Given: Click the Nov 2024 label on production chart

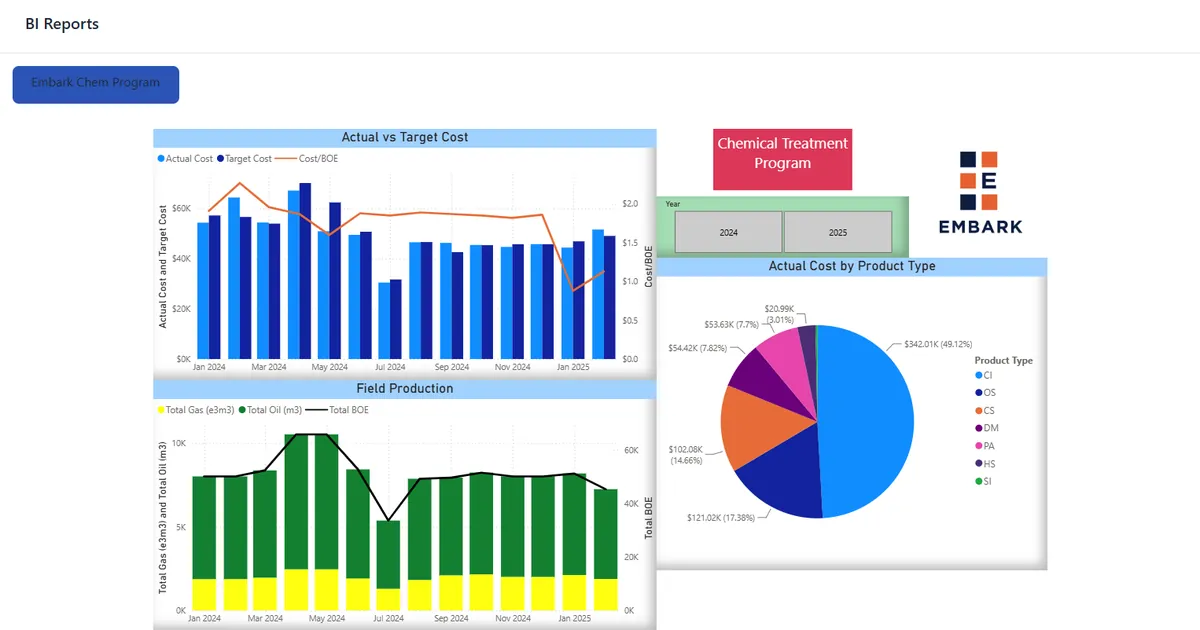Looking at the screenshot, I should click(513, 618).
